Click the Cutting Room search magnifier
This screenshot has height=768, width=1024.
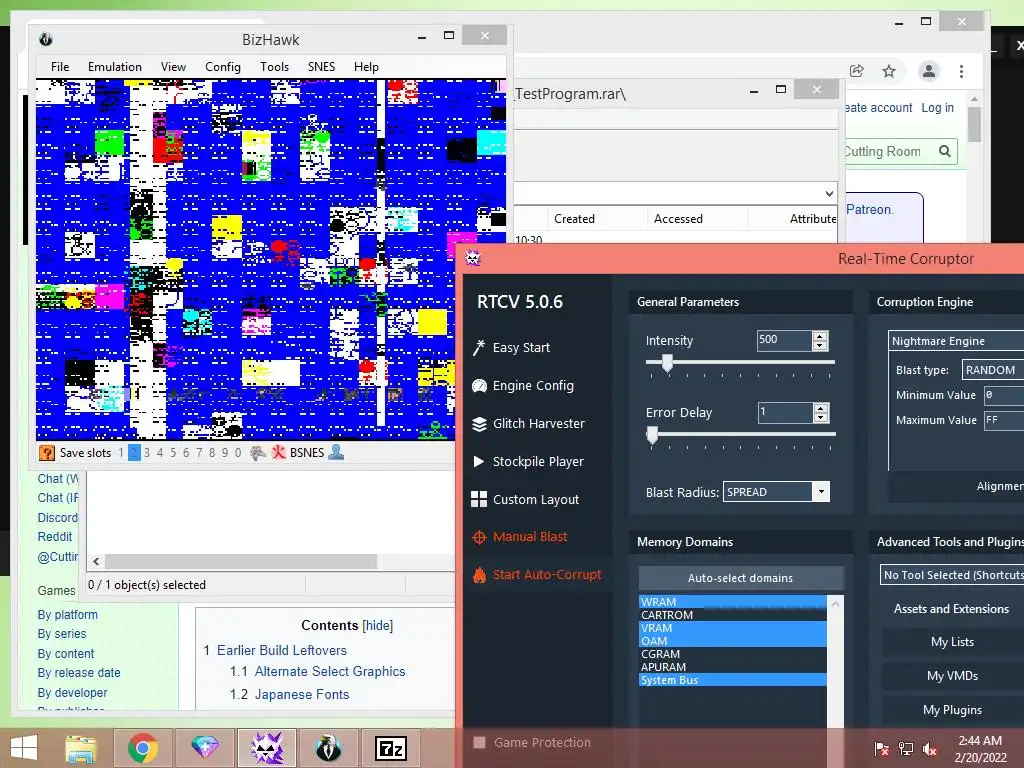(x=944, y=152)
